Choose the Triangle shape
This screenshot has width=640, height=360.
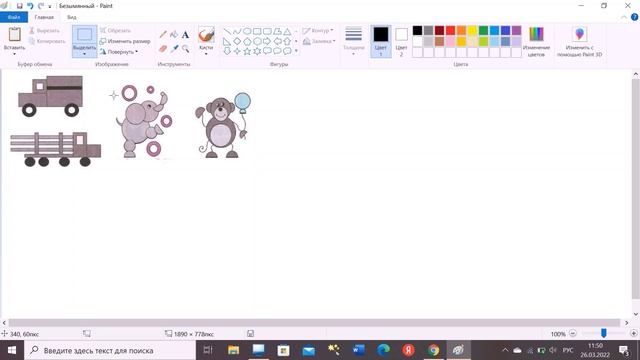coord(287,31)
